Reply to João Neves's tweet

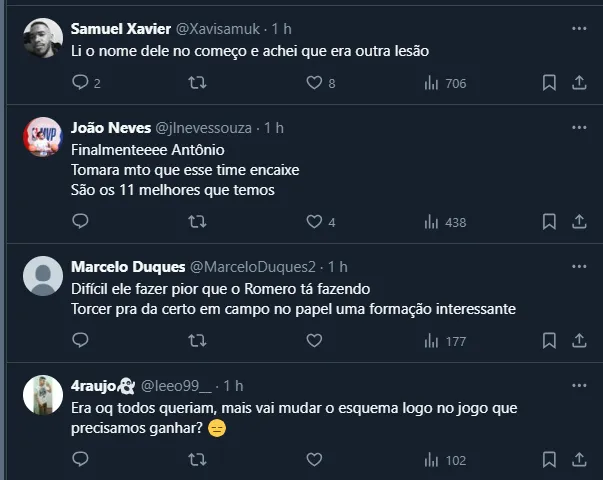tap(81, 222)
